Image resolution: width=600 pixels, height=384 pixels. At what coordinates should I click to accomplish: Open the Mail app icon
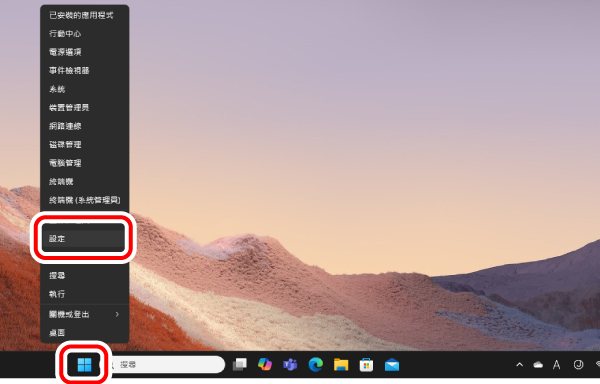click(392, 364)
